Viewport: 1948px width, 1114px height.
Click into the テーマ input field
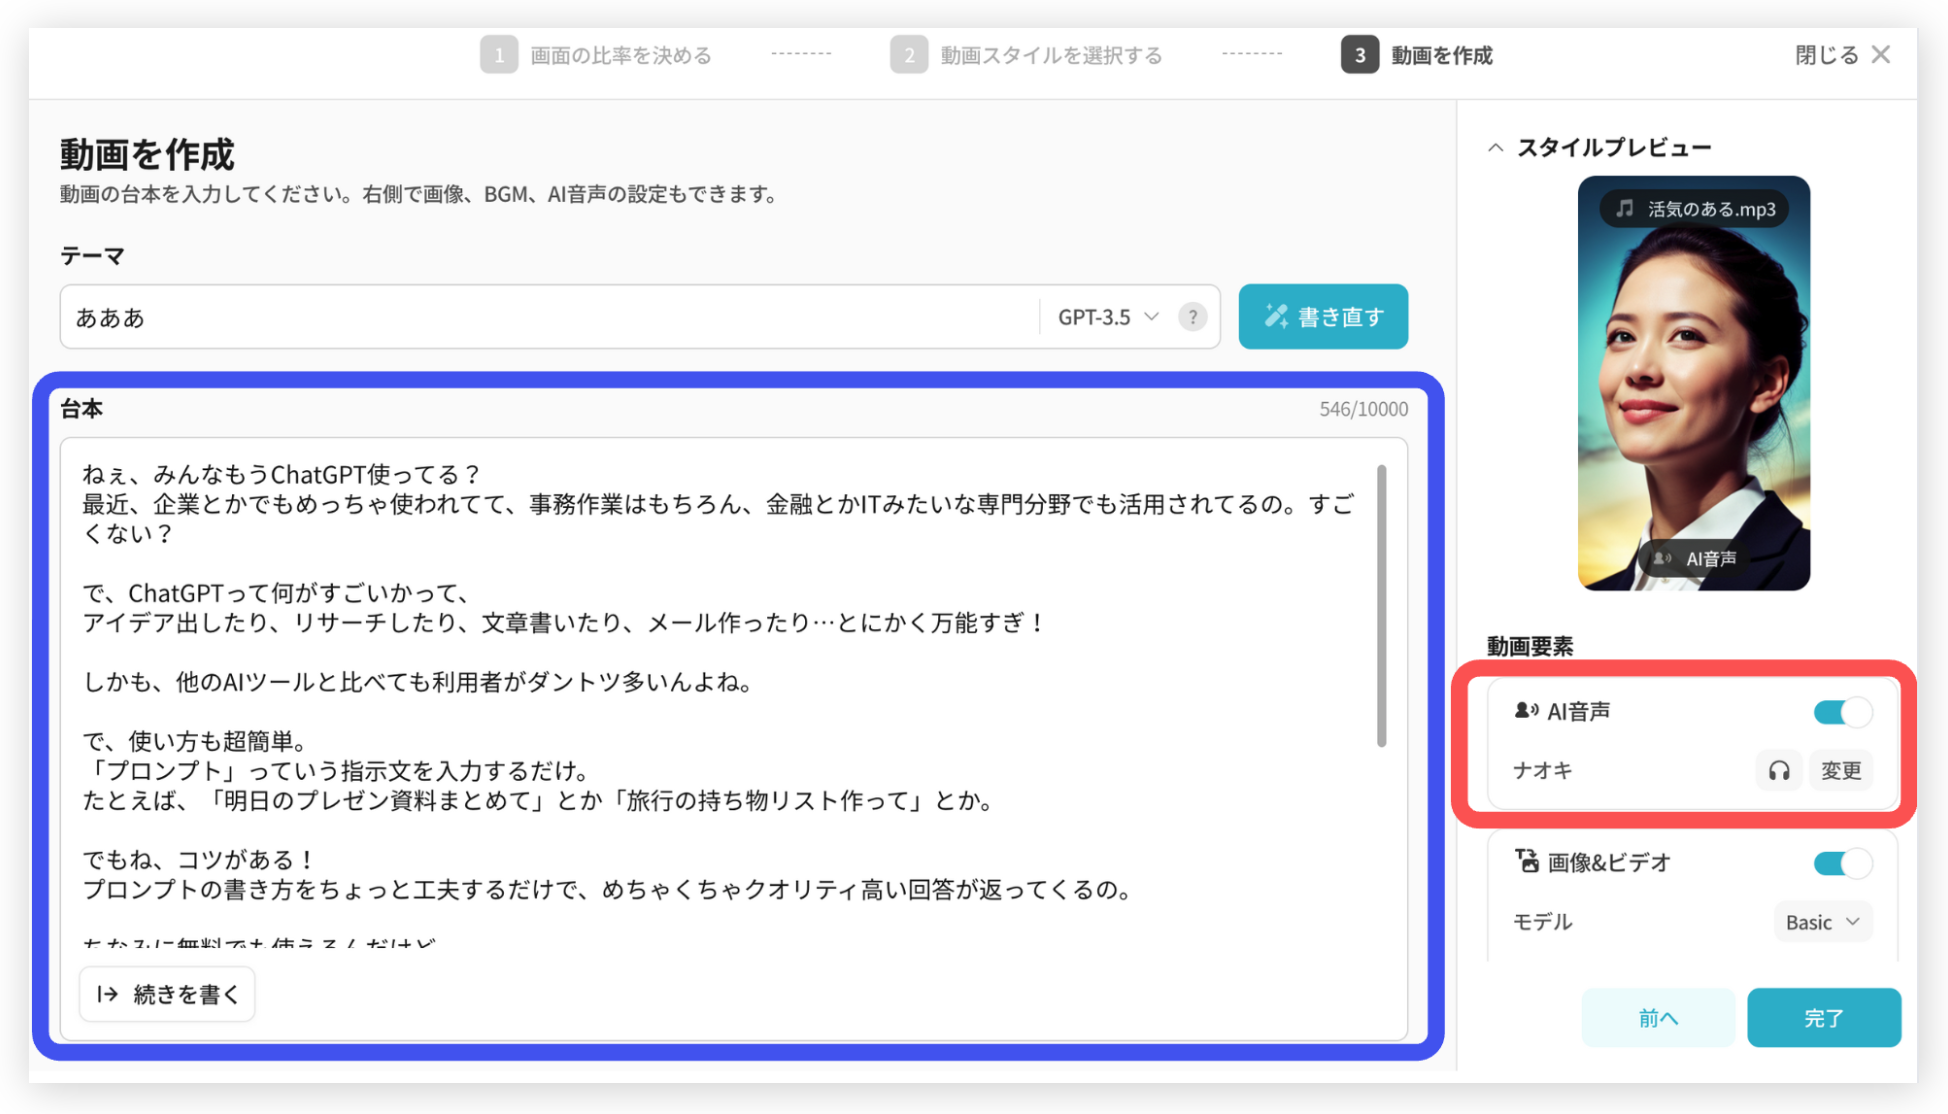coord(550,317)
